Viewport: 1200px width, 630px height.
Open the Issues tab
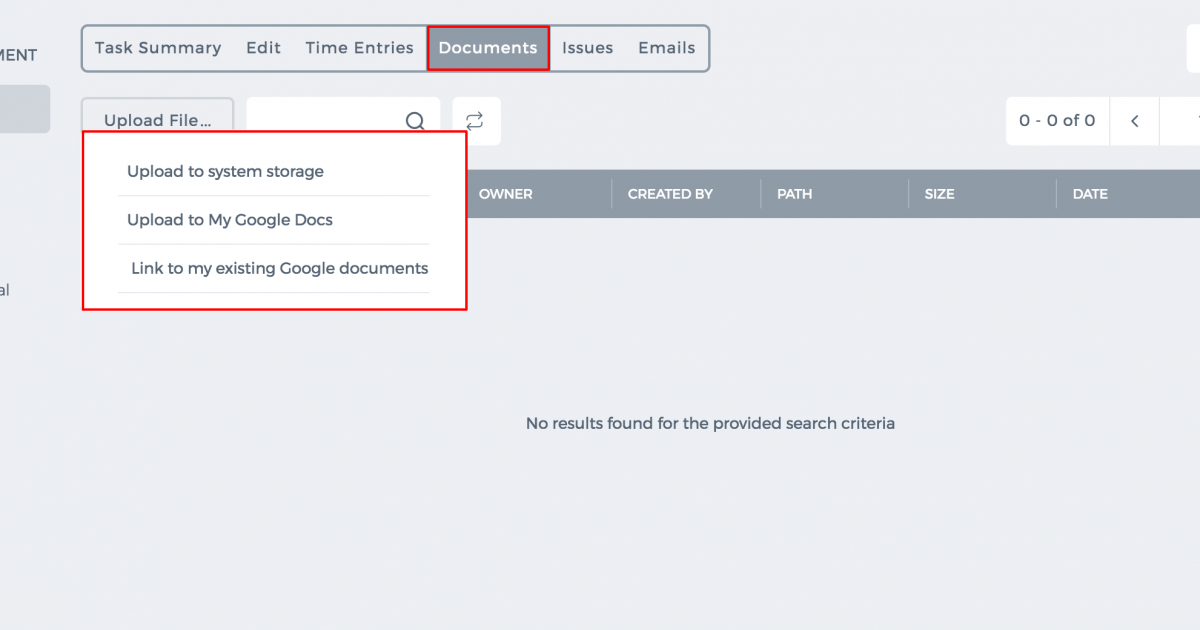coord(588,48)
